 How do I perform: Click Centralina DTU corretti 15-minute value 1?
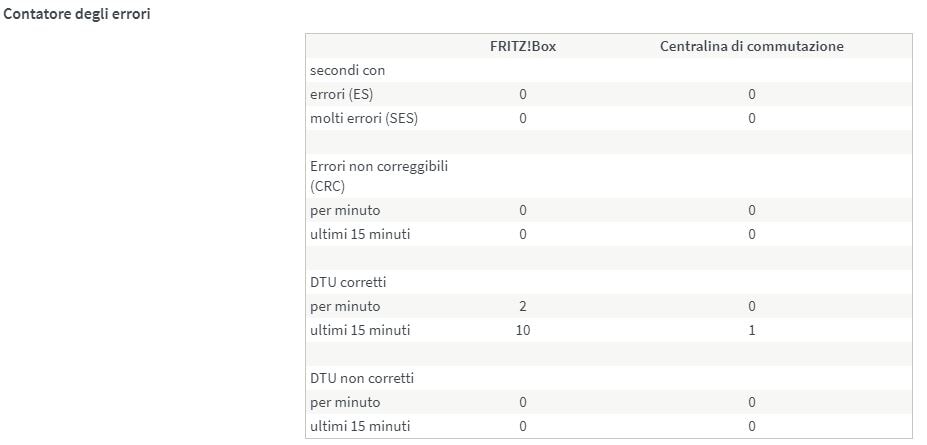(751, 330)
